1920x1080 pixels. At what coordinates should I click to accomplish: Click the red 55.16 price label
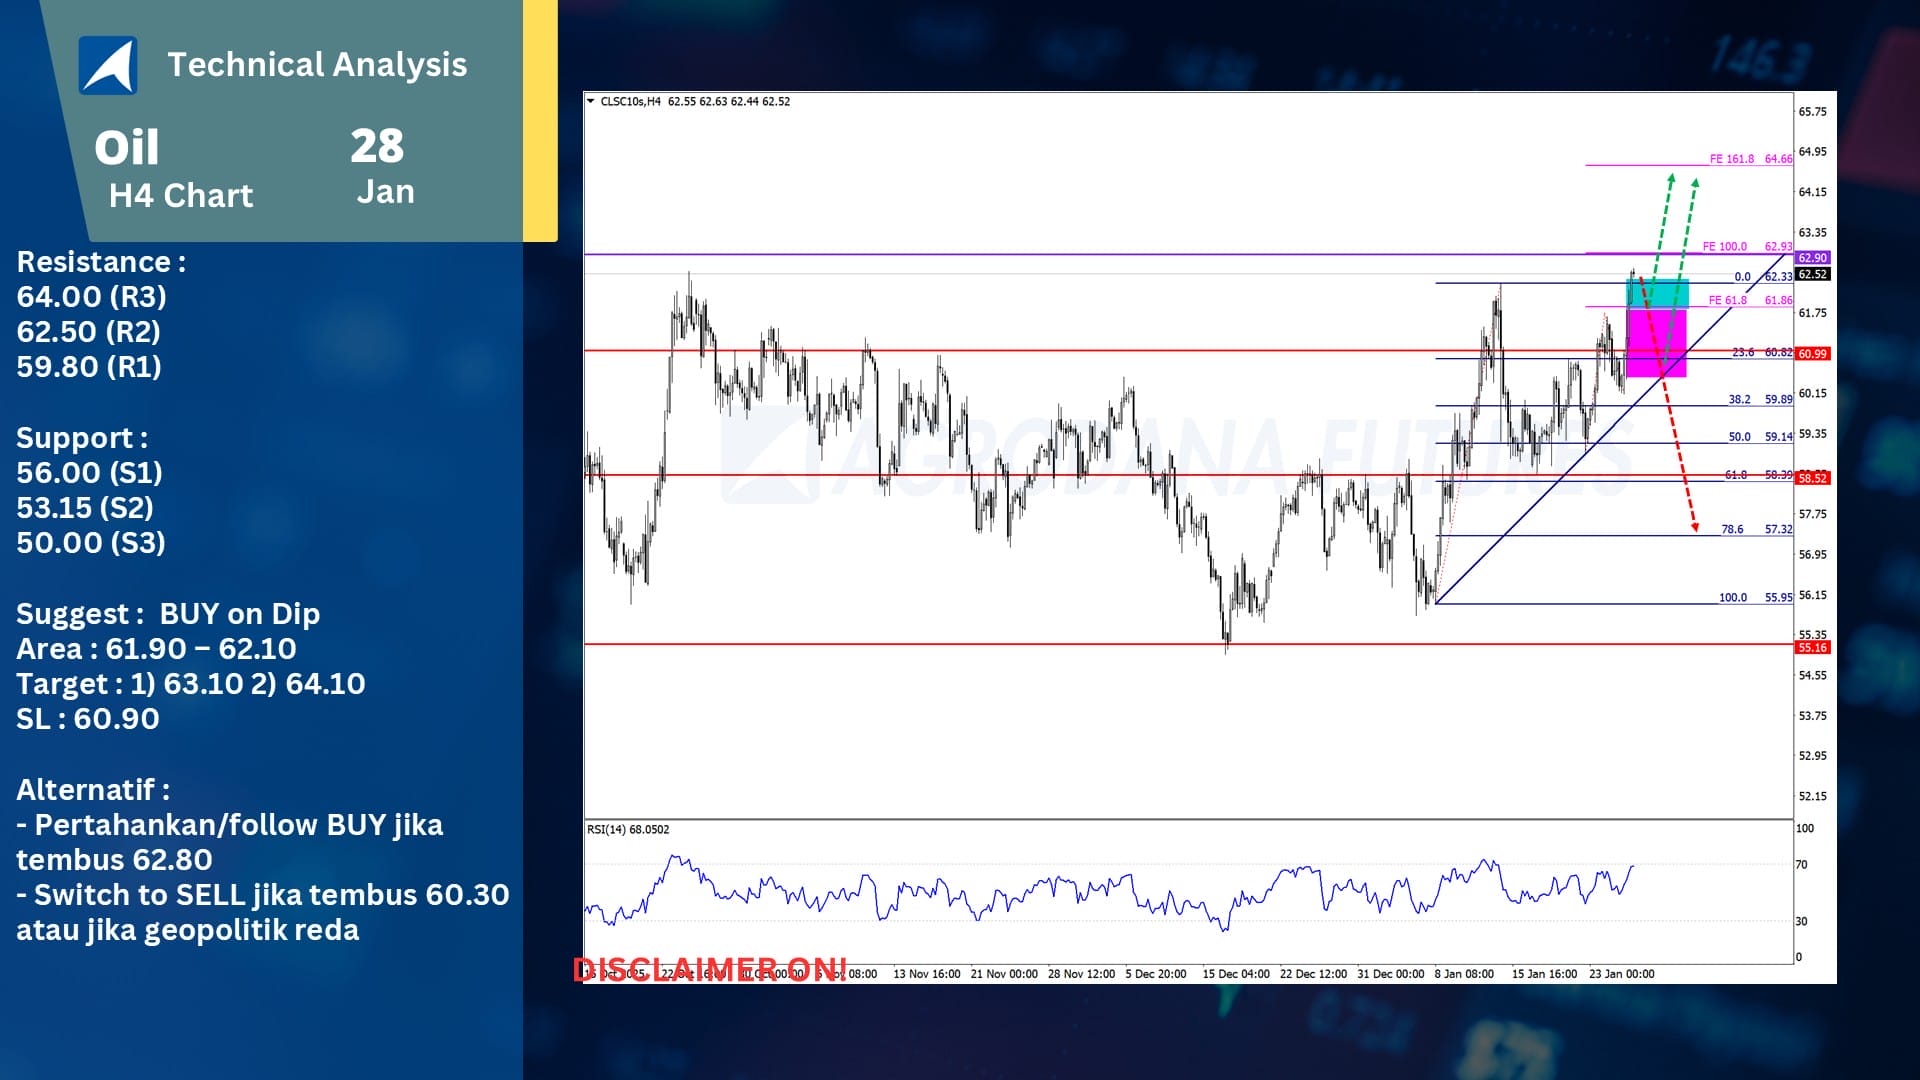click(x=1812, y=648)
